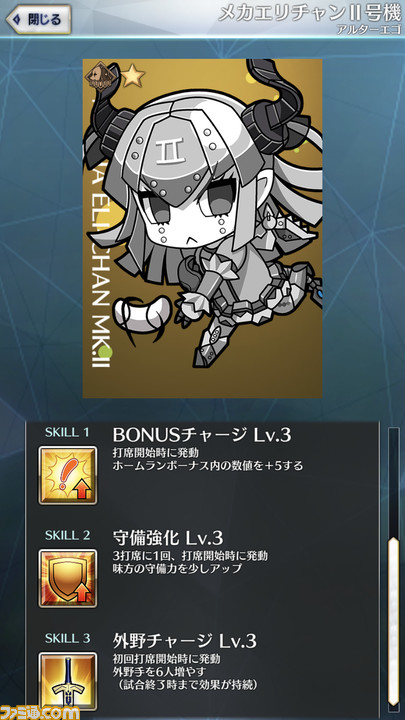
Task: Tap the 外野チャージ sword skill icon
Action: pyautogui.click(x=68, y=681)
